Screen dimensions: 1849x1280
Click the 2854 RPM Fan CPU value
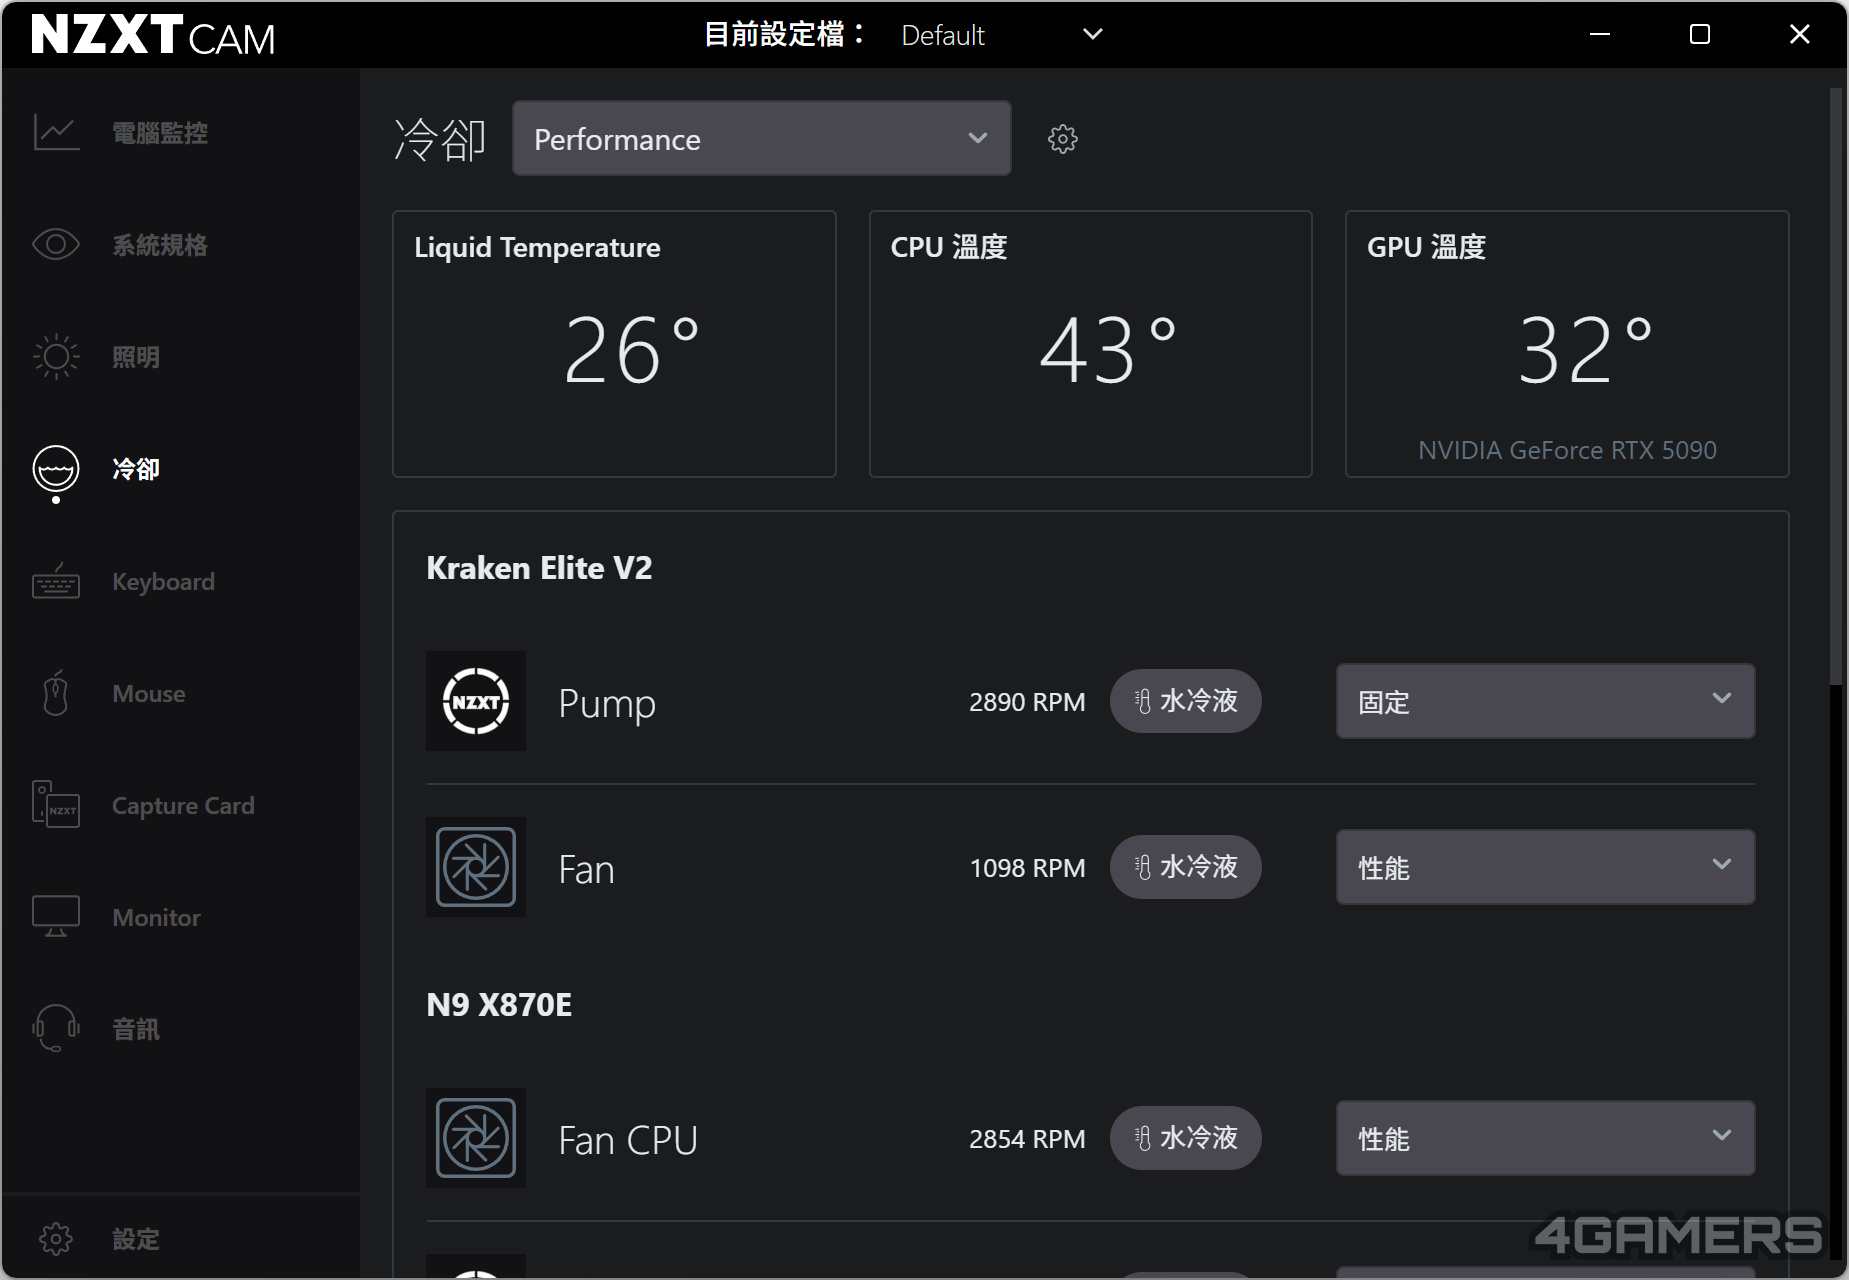[x=1027, y=1139]
